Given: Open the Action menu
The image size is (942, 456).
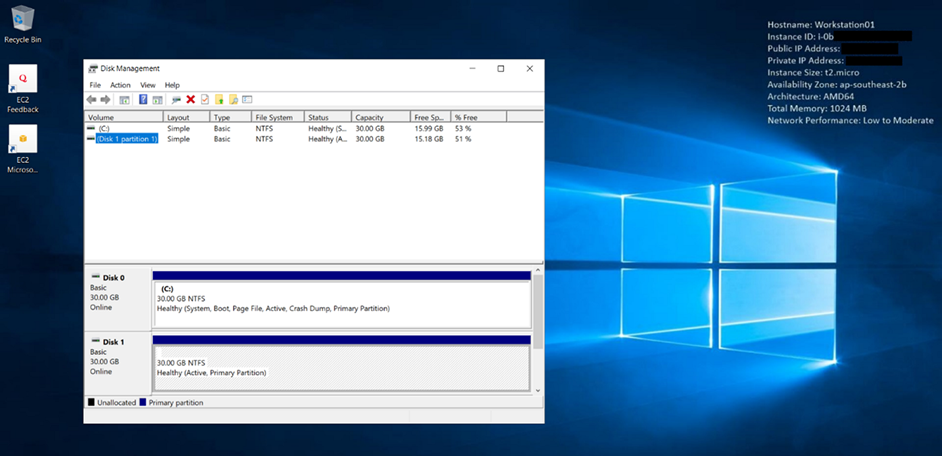Looking at the screenshot, I should coord(120,85).
